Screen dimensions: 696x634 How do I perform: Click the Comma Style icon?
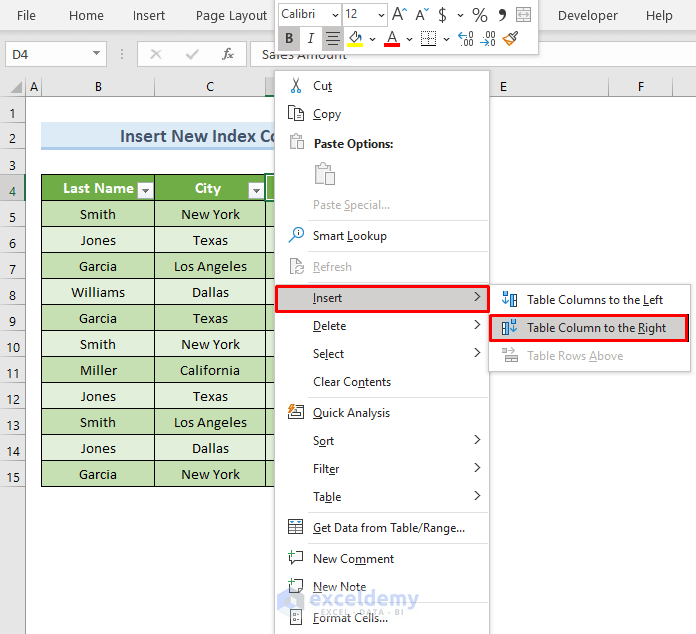(502, 15)
